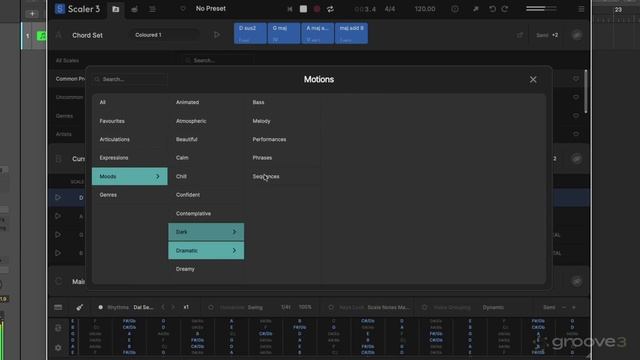Open the Sequences motion type
The width and height of the screenshot is (640, 360).
click(x=283, y=177)
